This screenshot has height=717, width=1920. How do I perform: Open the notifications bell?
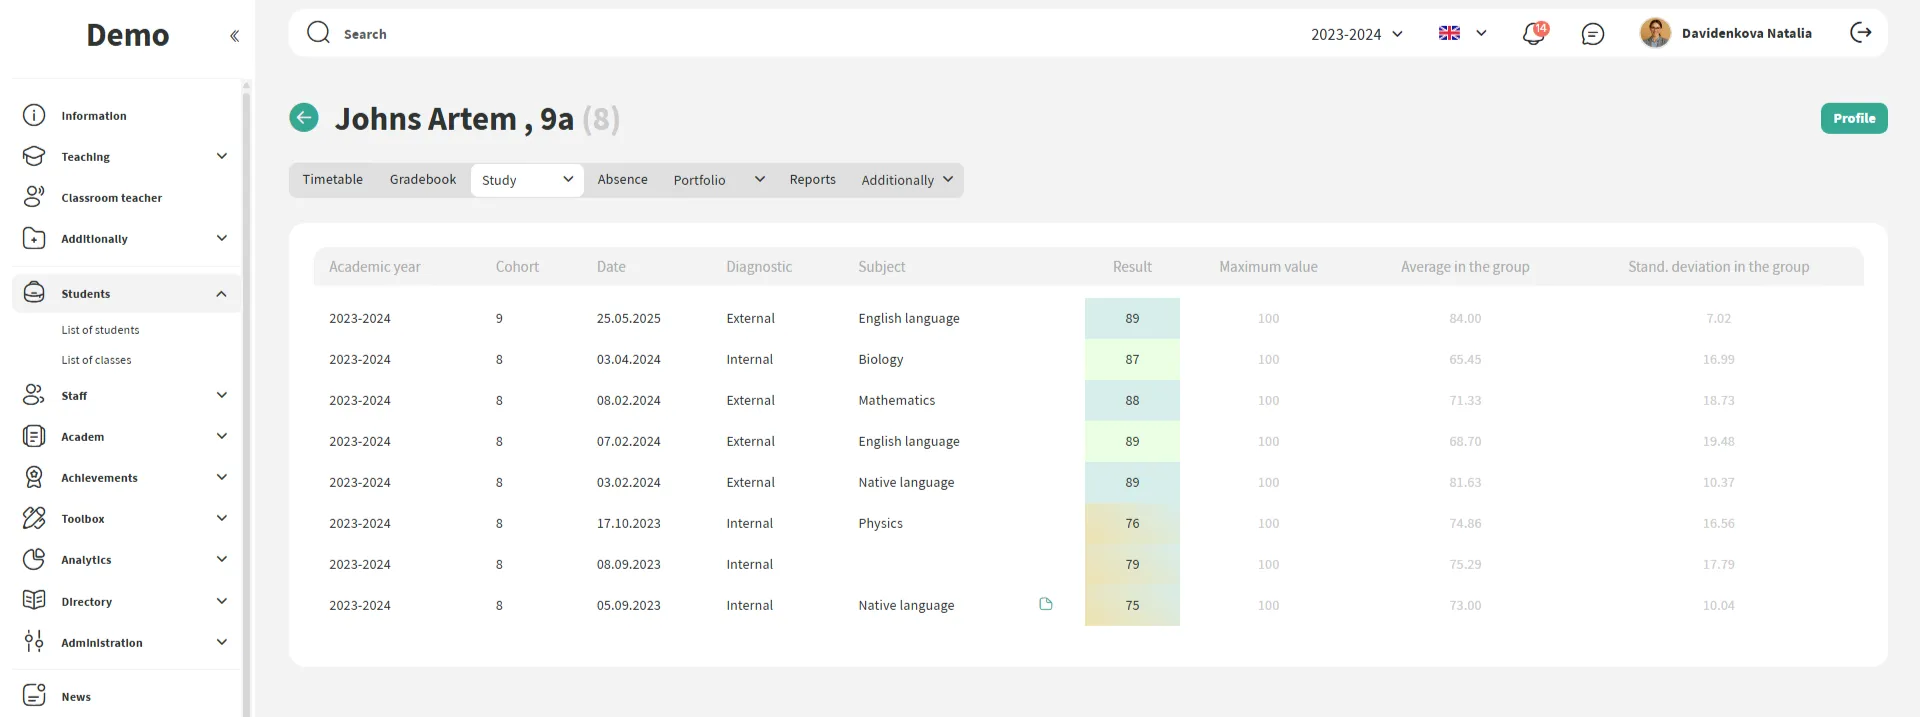point(1533,34)
